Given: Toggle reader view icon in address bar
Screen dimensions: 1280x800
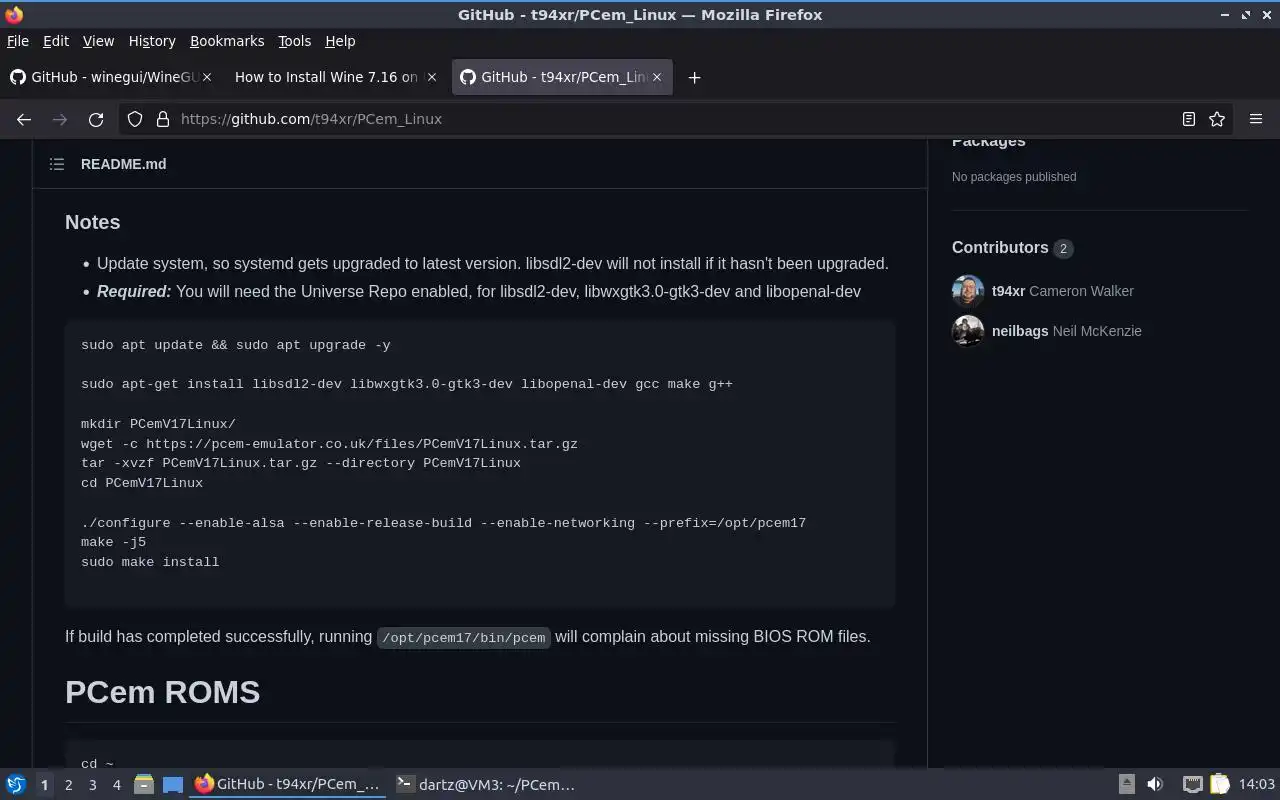Looking at the screenshot, I should pos(1188,119).
